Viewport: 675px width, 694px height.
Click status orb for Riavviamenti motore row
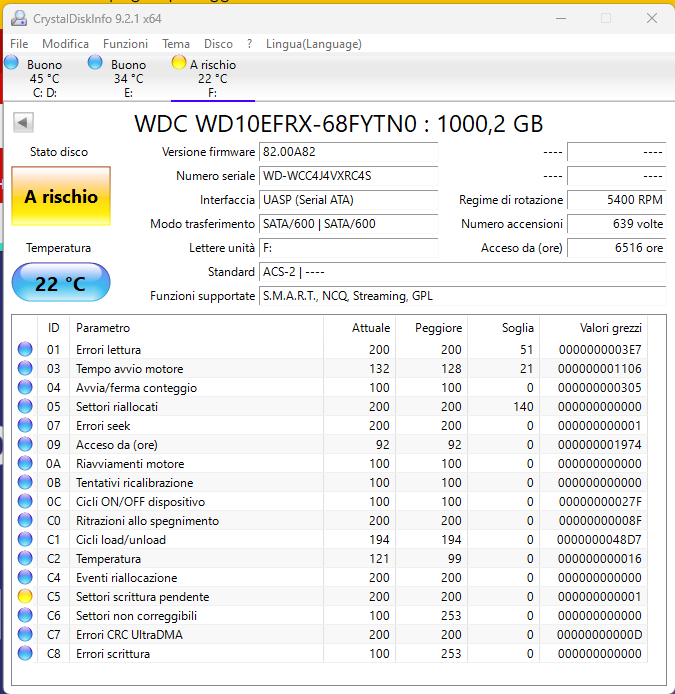[25, 463]
